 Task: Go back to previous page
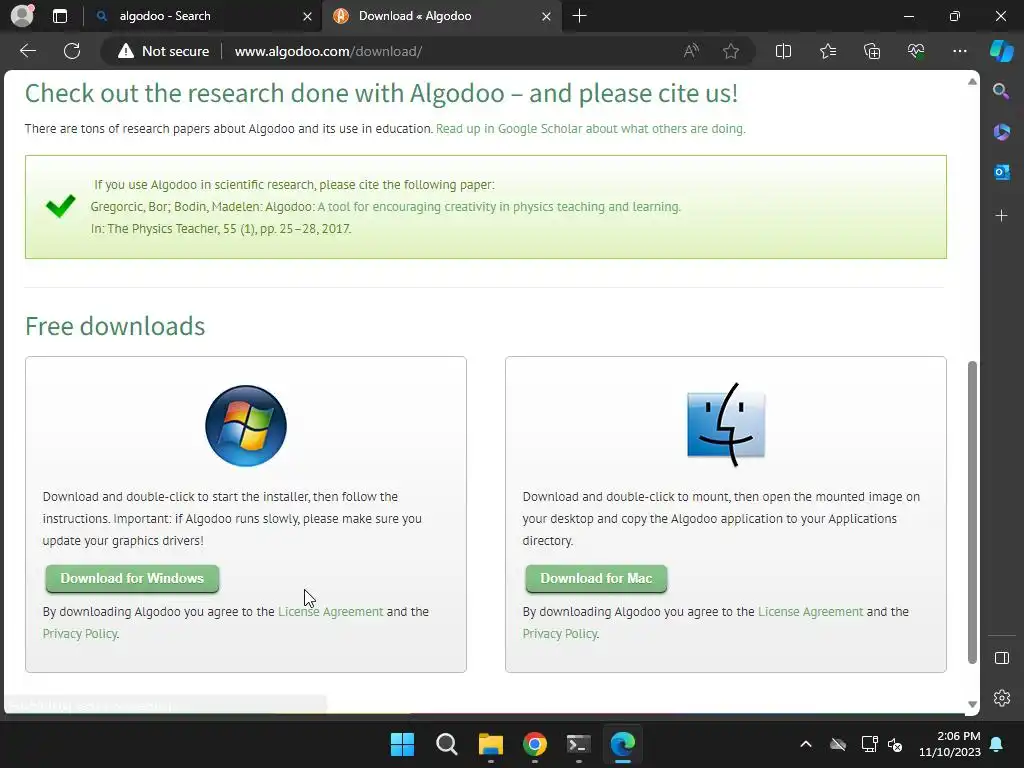pyautogui.click(x=28, y=51)
